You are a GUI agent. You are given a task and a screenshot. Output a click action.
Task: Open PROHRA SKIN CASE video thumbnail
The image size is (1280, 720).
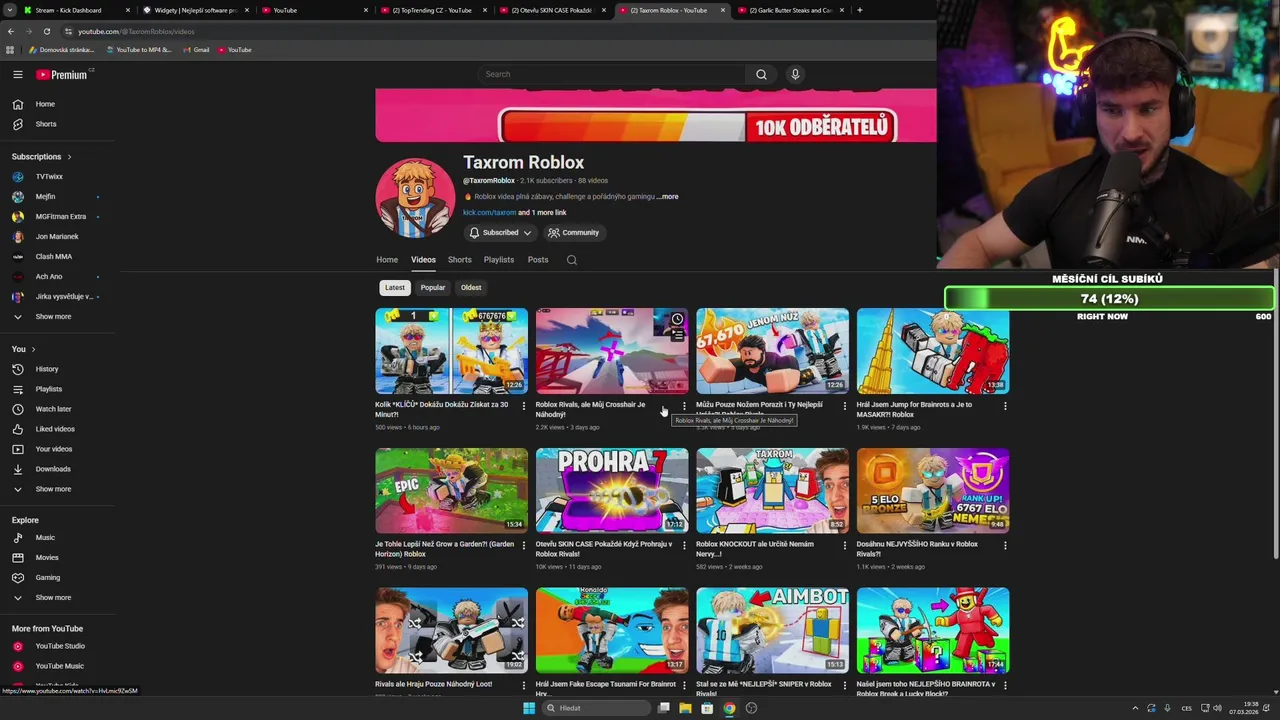[612, 490]
